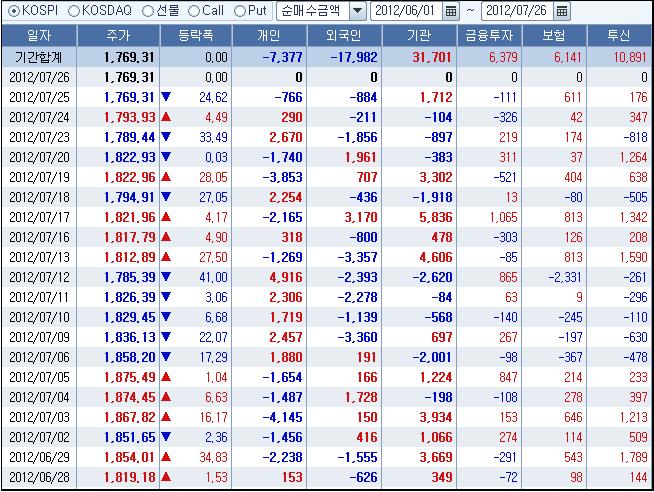This screenshot has height=492, width=654.
Task: Click the 외국인 value -3,360 on 2012/07/09
Action: tap(357, 337)
